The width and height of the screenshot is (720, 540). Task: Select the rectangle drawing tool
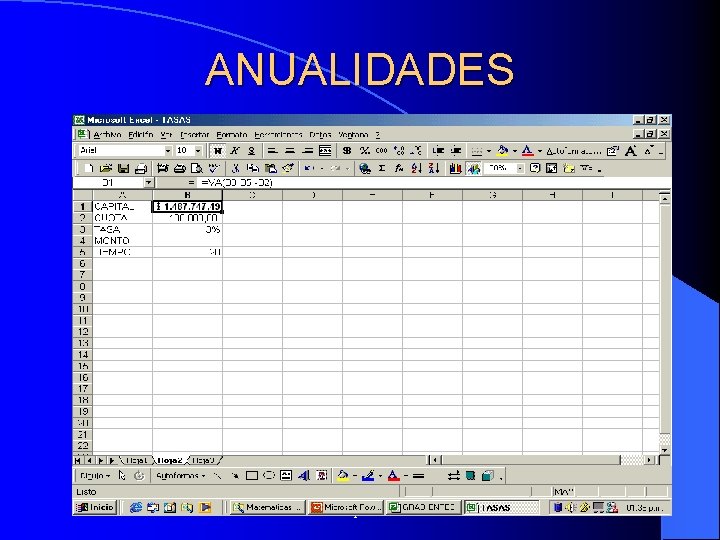point(252,476)
